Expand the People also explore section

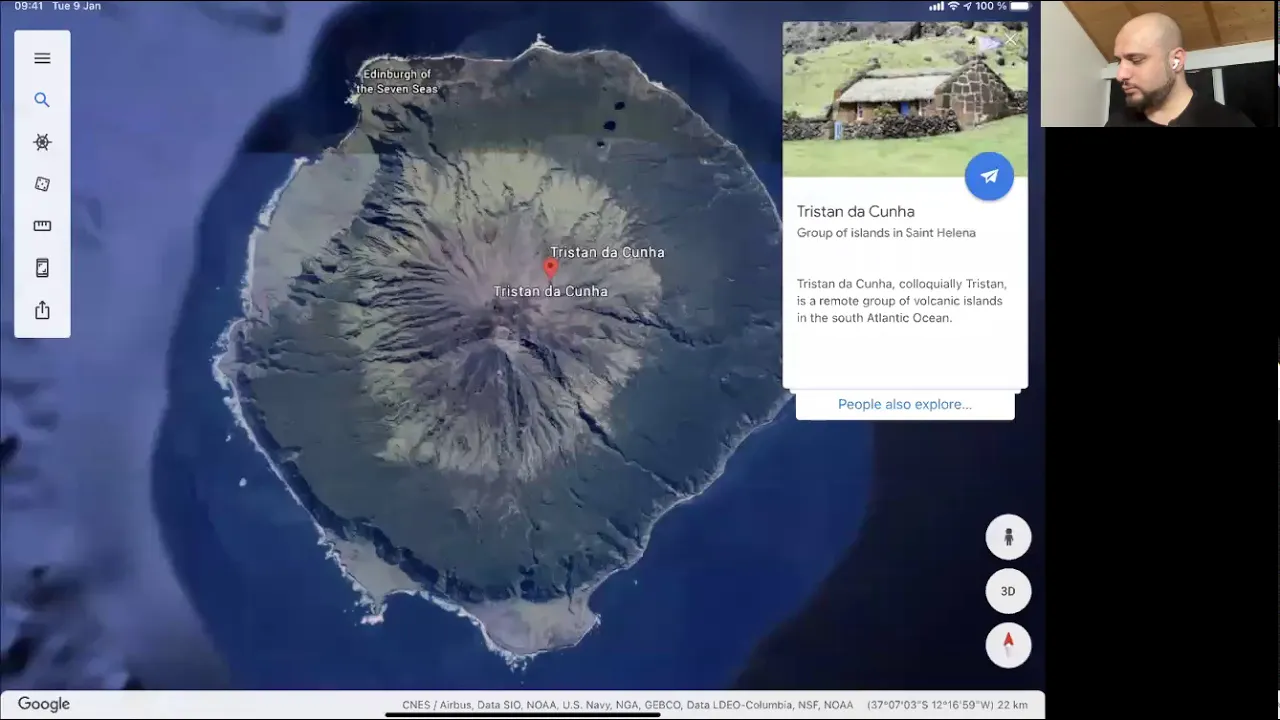click(905, 404)
